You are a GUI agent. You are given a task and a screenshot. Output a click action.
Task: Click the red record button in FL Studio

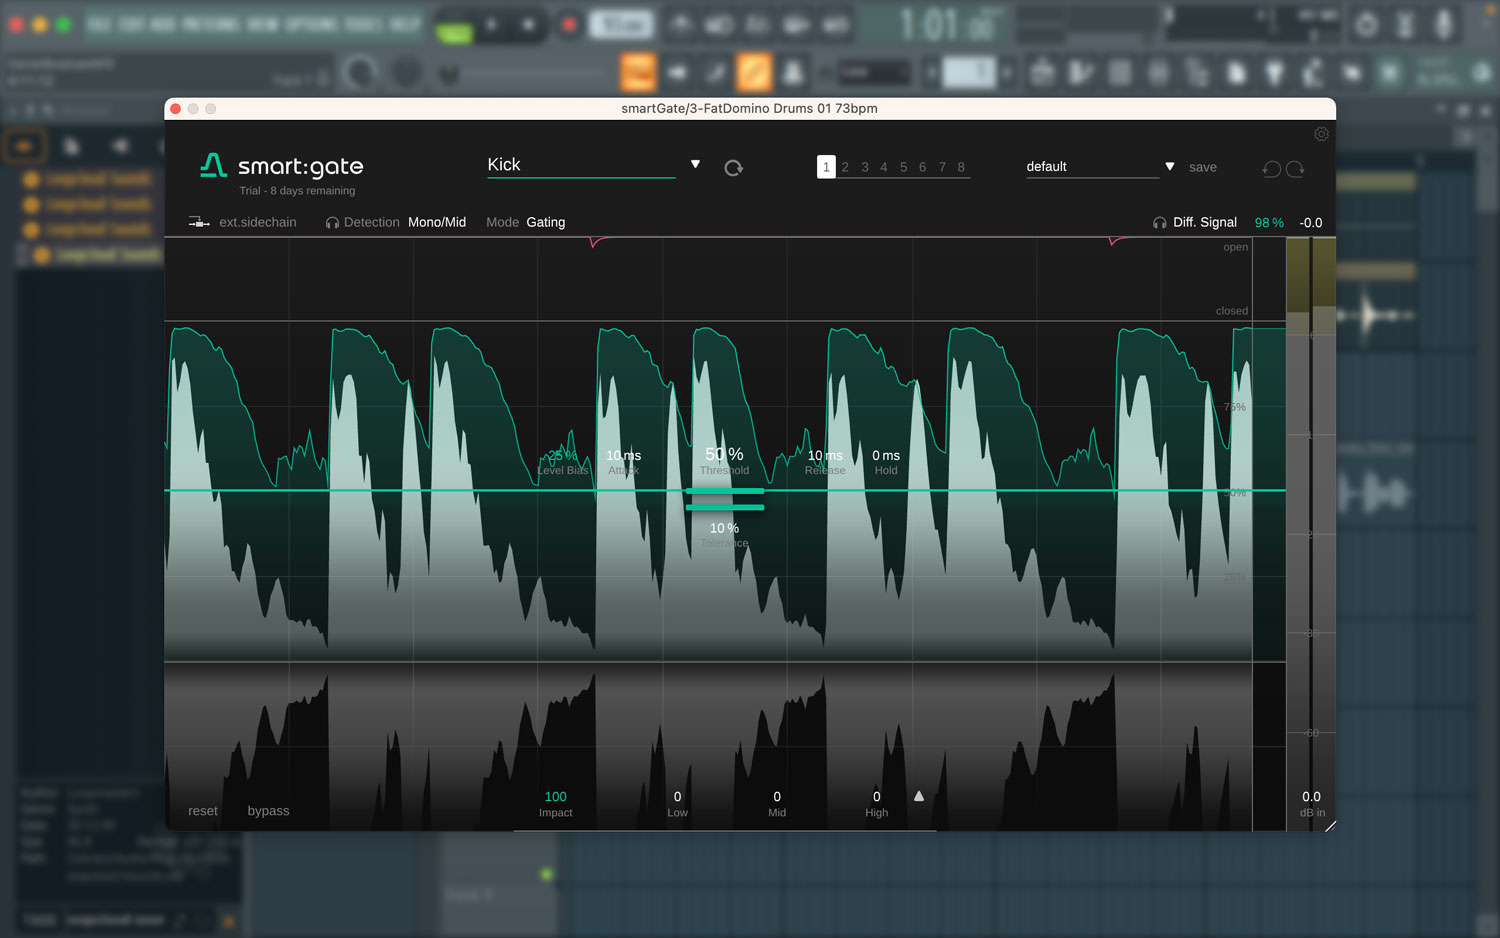pyautogui.click(x=569, y=24)
